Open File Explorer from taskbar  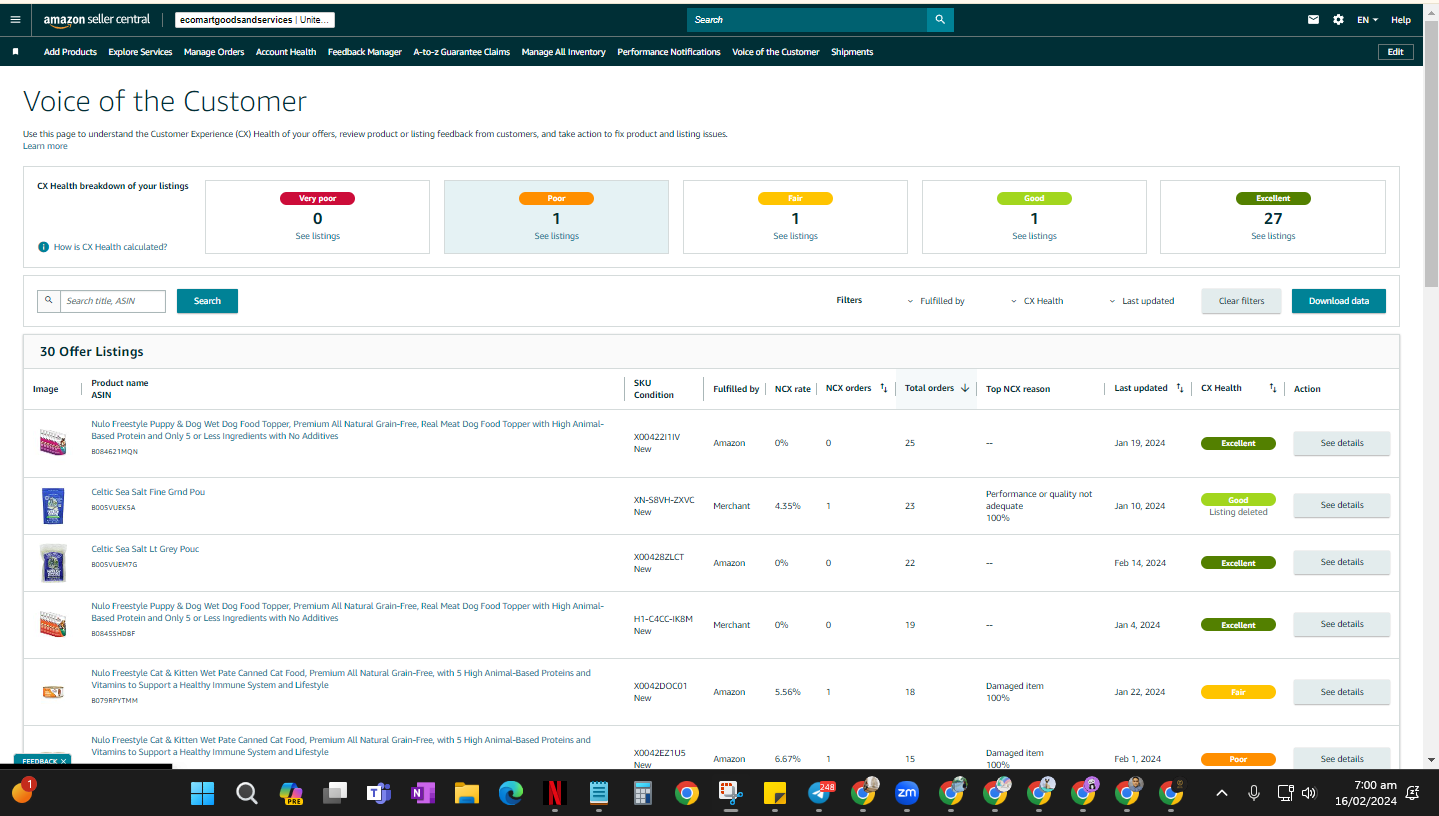coord(466,793)
